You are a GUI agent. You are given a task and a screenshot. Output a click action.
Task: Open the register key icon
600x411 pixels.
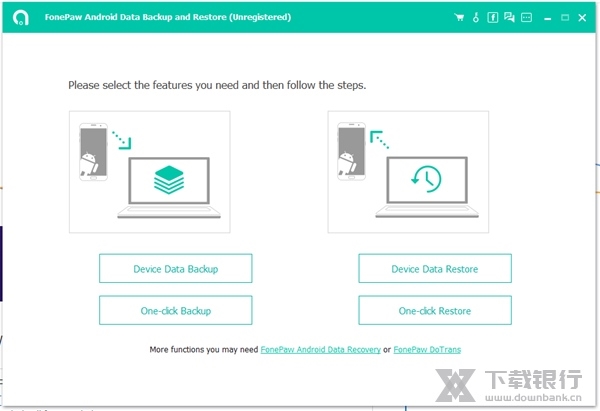coord(476,17)
